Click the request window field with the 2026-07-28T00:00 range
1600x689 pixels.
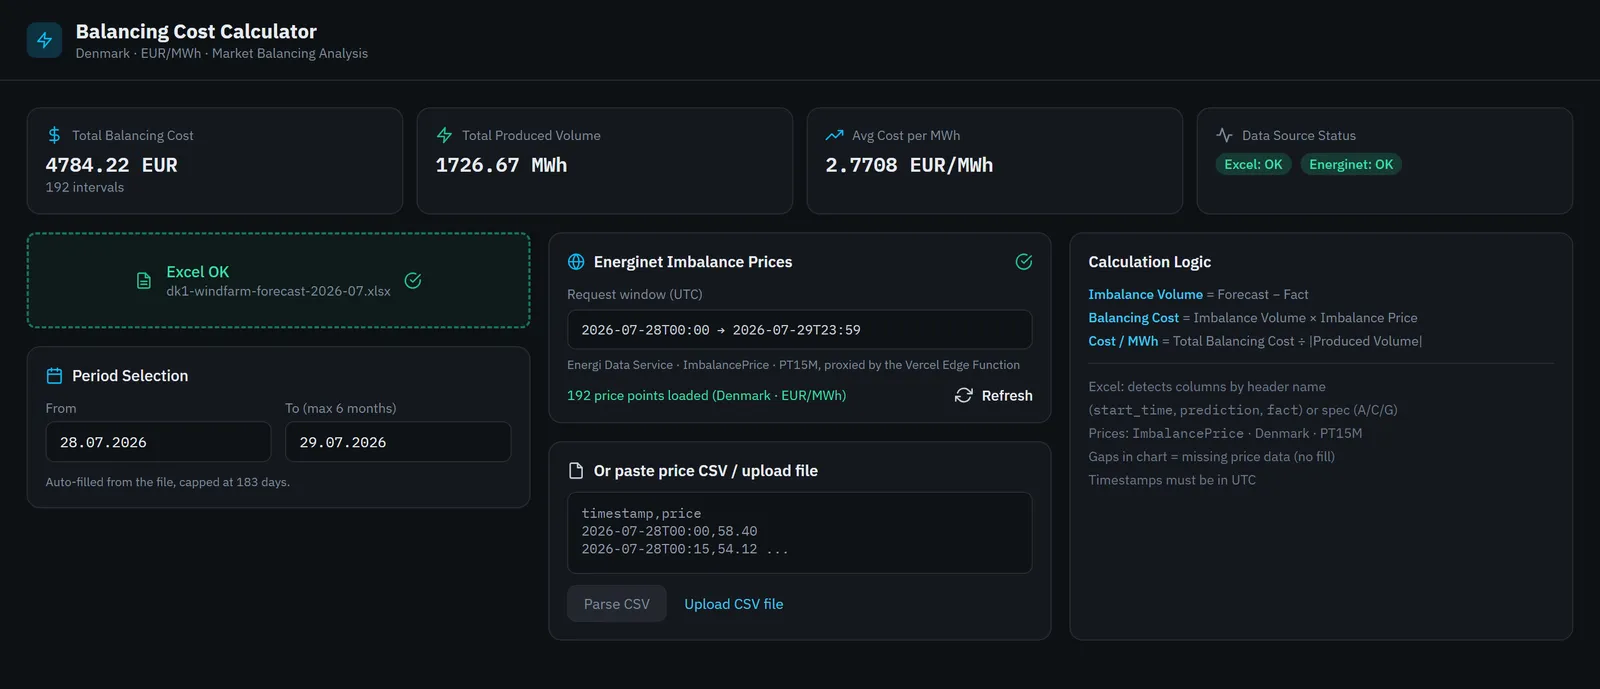pos(800,330)
